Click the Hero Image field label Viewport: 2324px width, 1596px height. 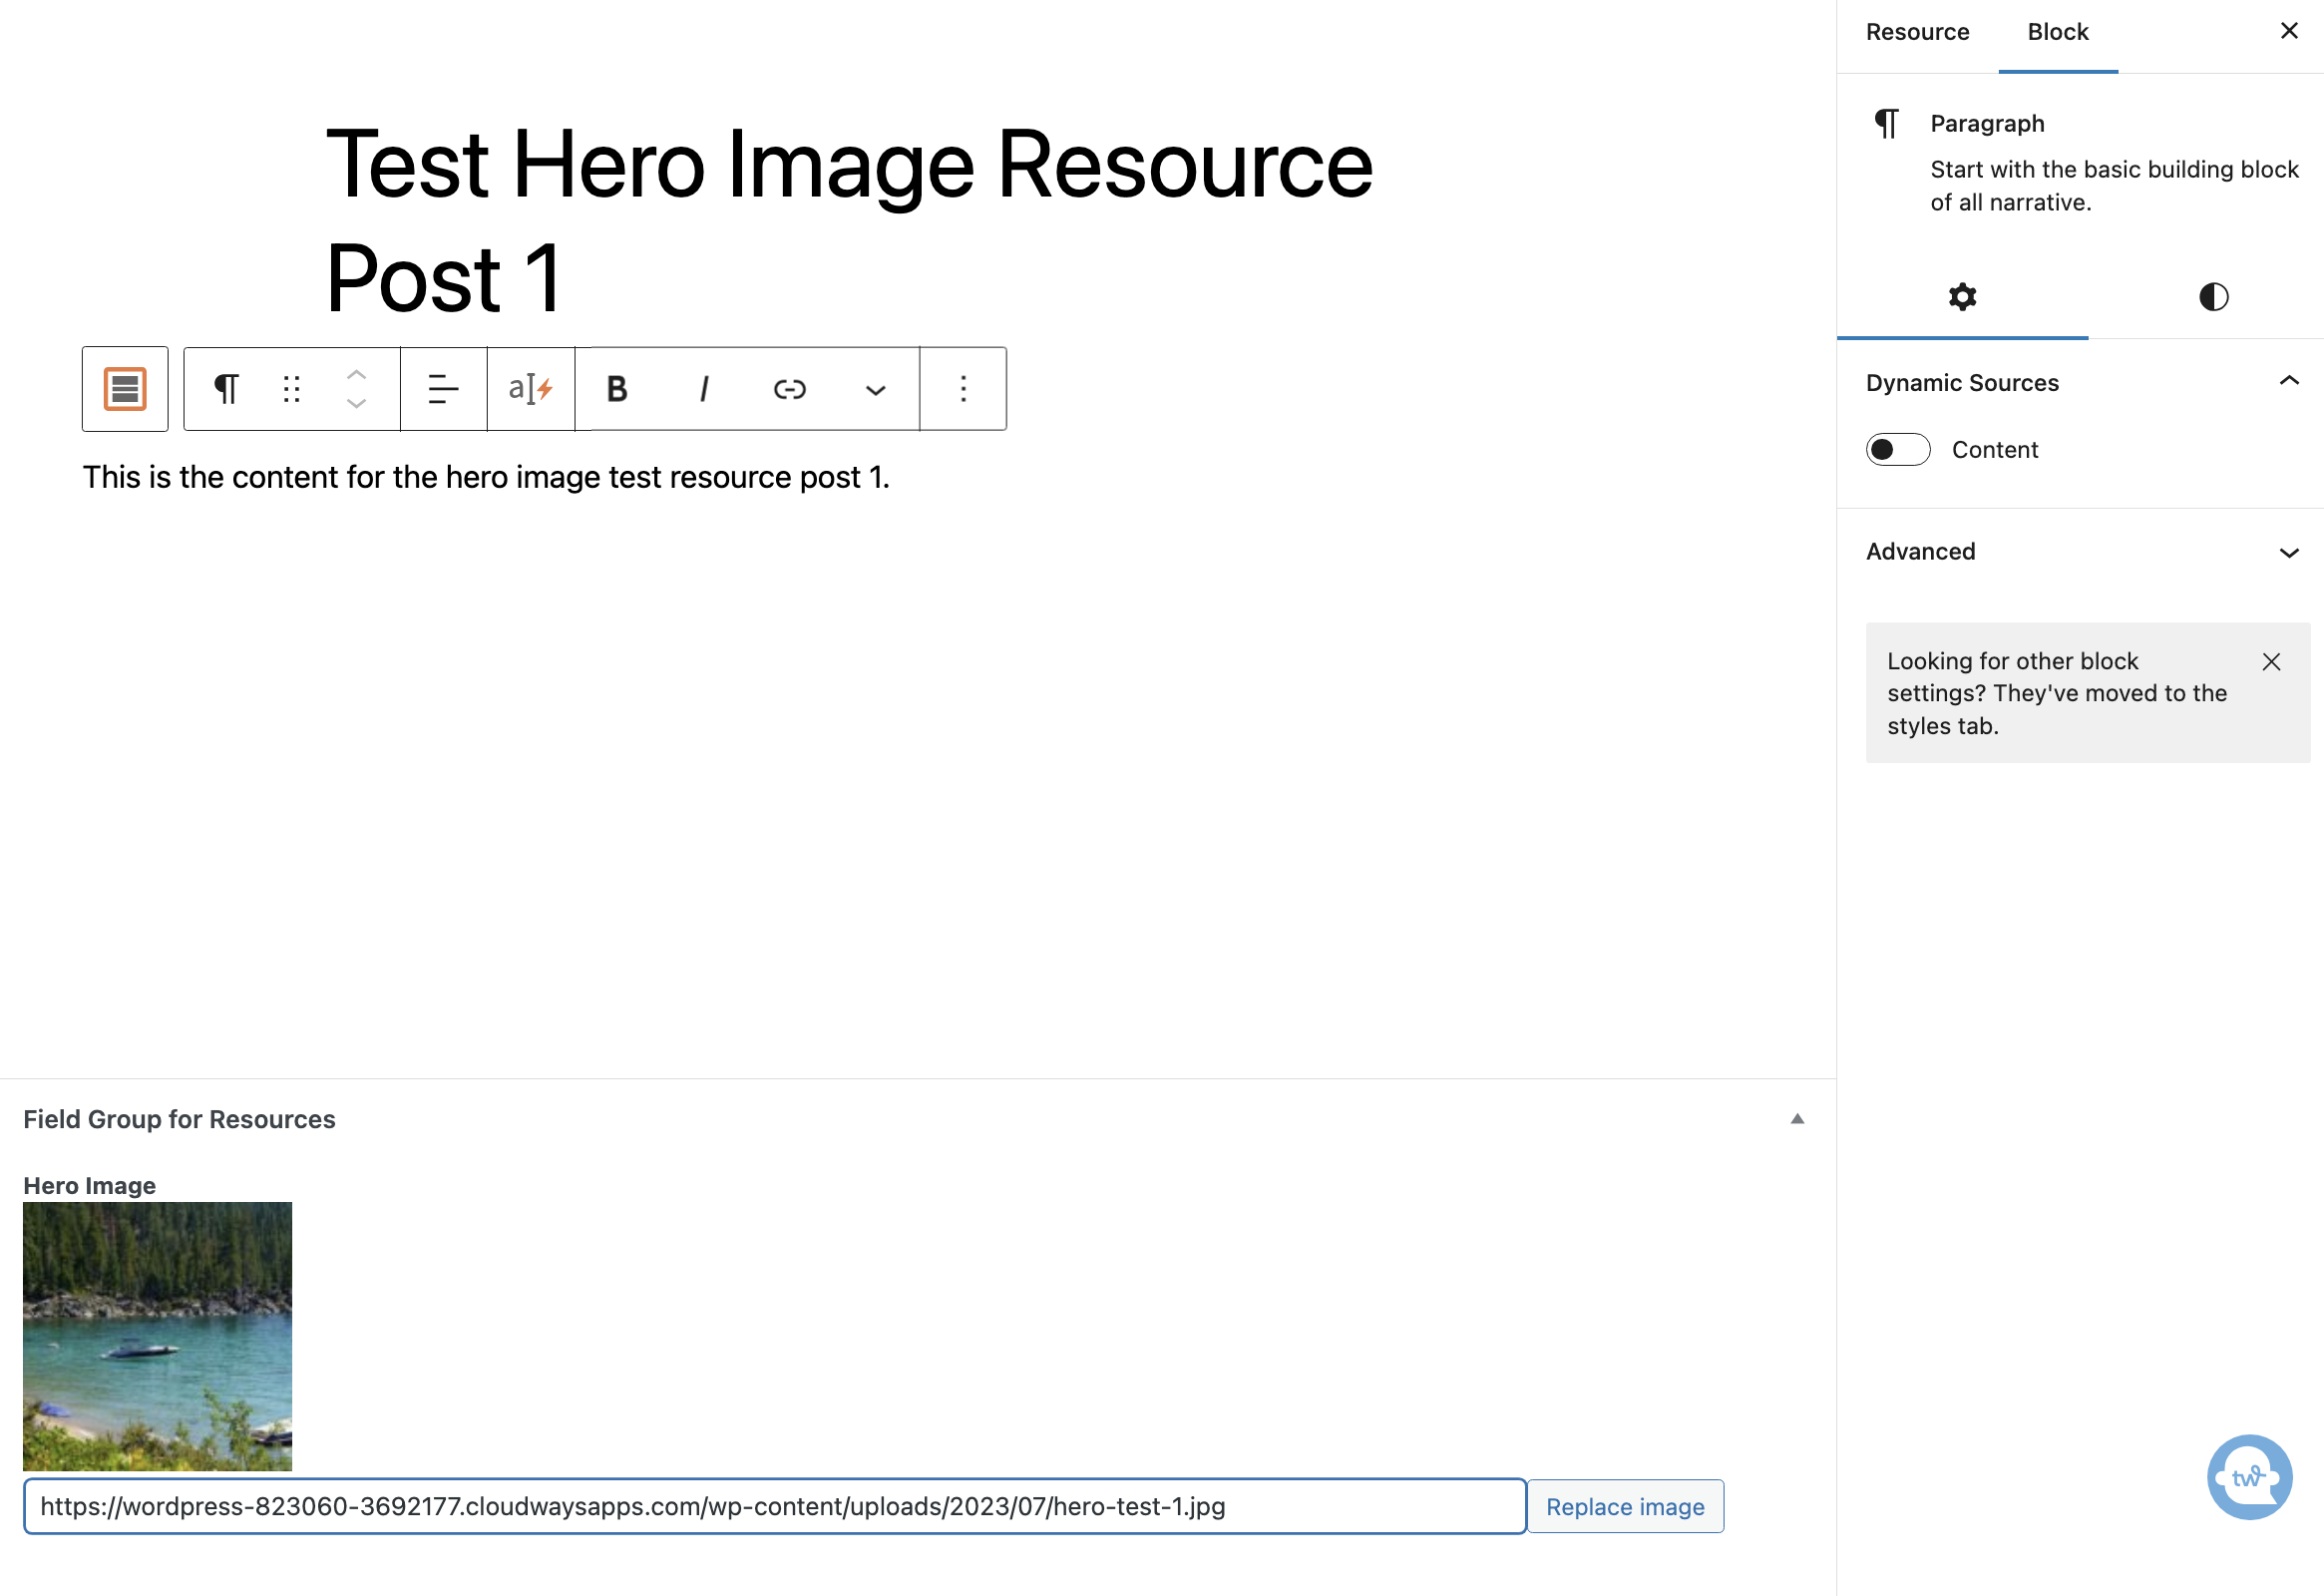coord(89,1185)
